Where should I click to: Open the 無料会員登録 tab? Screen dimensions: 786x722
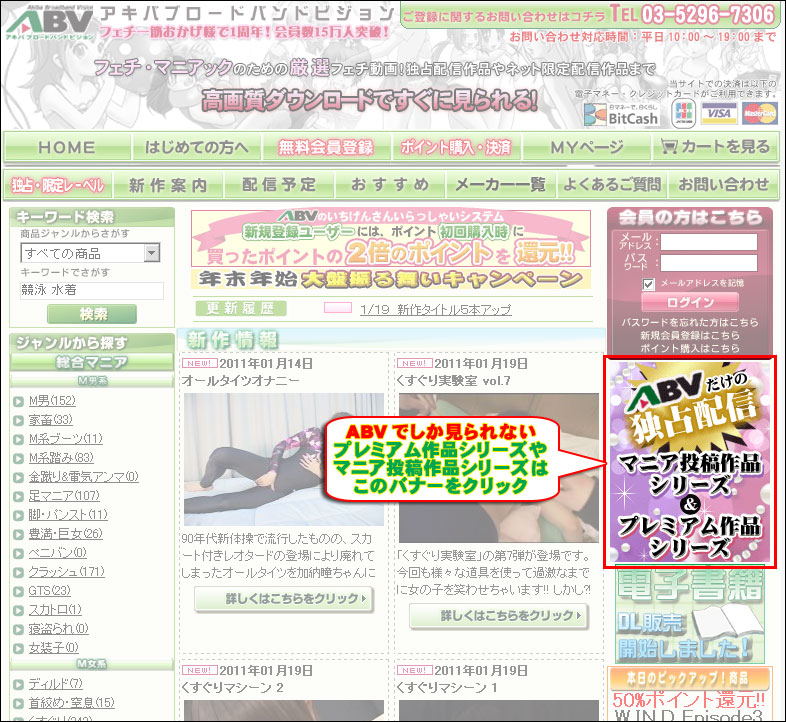pyautogui.click(x=326, y=147)
